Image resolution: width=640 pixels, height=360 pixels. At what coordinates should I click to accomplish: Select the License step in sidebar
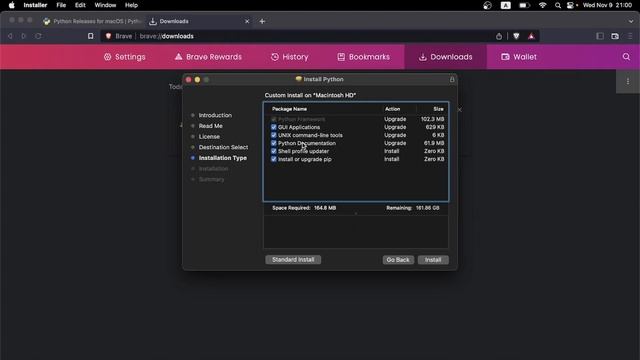click(209, 137)
